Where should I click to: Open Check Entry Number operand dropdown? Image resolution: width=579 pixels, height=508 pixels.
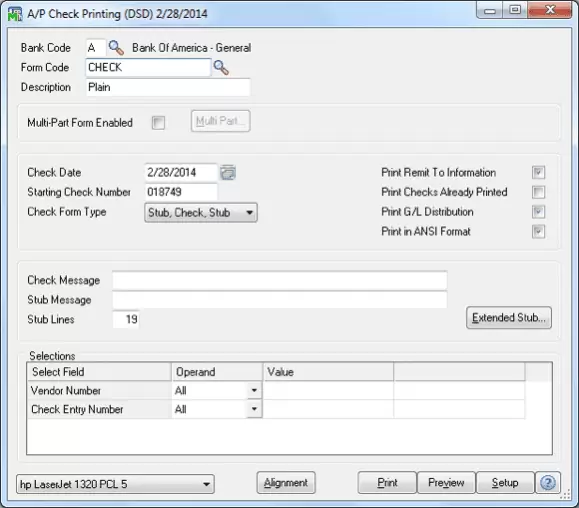pos(254,409)
